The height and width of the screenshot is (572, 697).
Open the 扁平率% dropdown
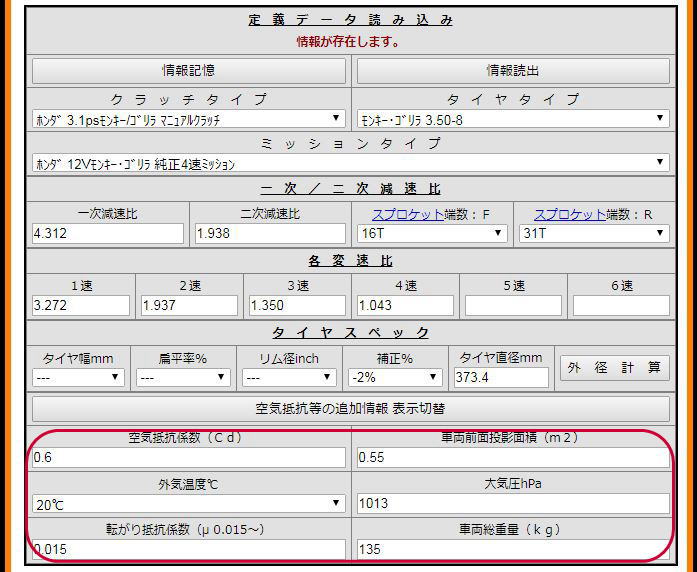tap(184, 378)
